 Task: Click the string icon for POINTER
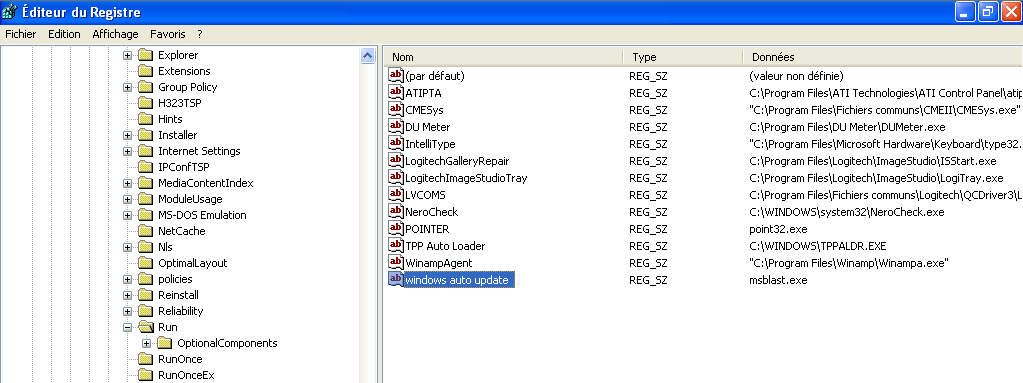coord(396,228)
